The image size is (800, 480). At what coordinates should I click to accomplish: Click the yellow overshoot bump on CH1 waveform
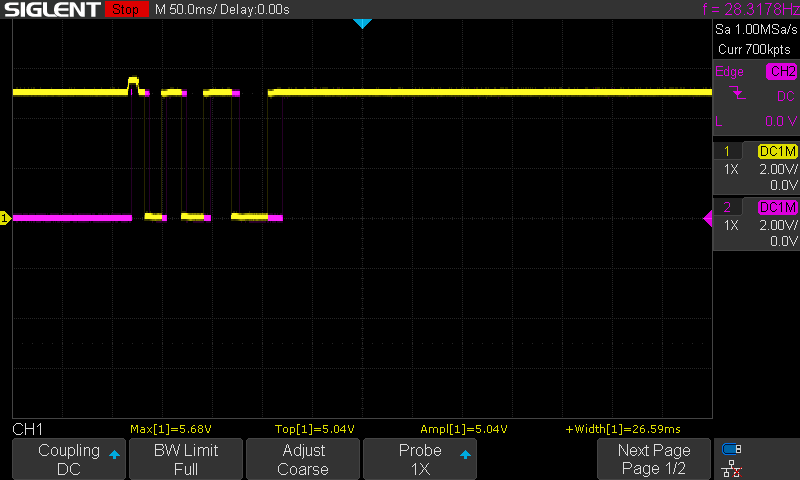coord(133,83)
